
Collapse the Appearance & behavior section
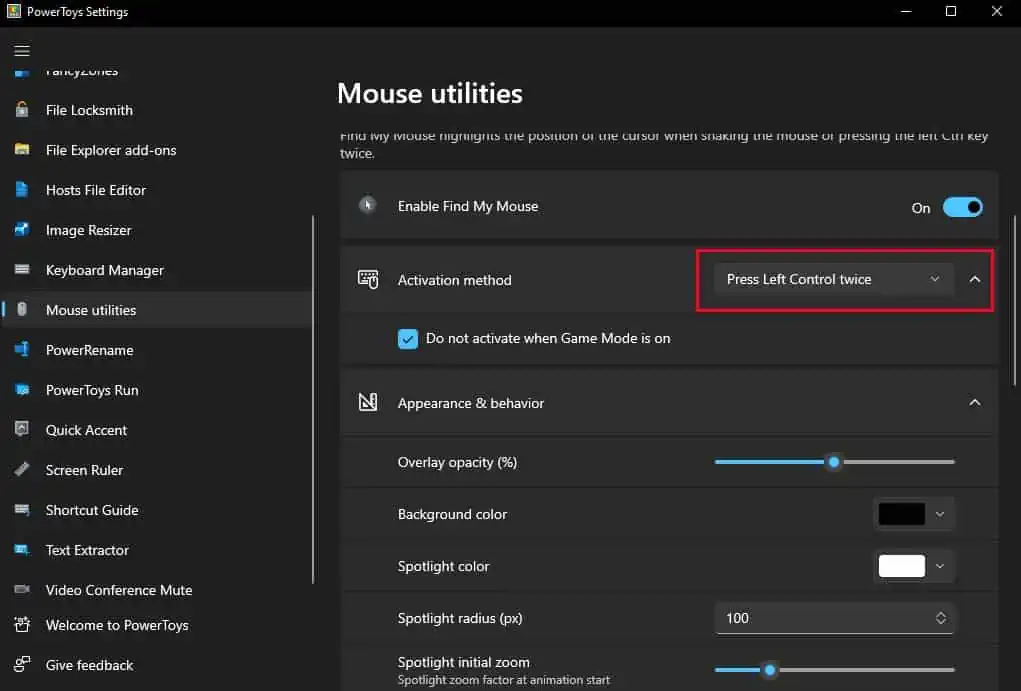tap(975, 402)
